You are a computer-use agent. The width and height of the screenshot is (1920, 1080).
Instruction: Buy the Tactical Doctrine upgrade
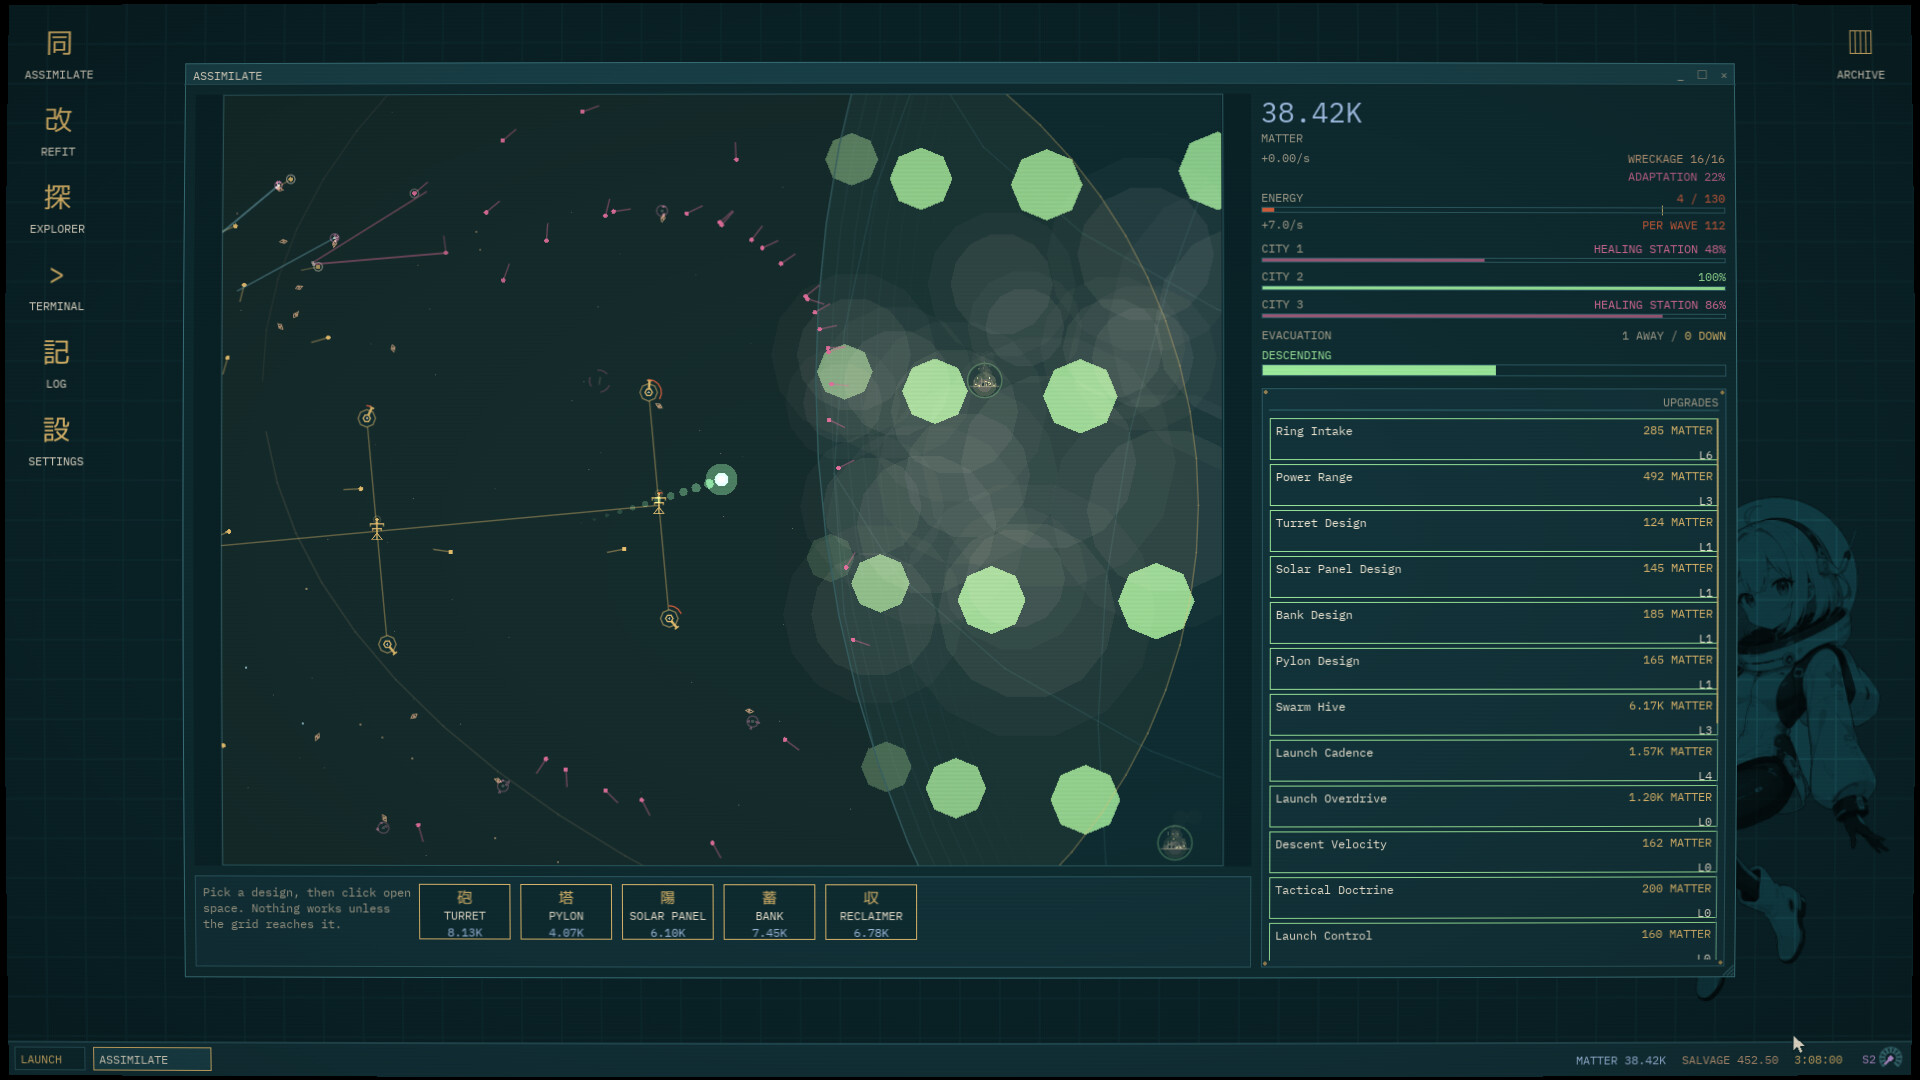coord(1493,899)
